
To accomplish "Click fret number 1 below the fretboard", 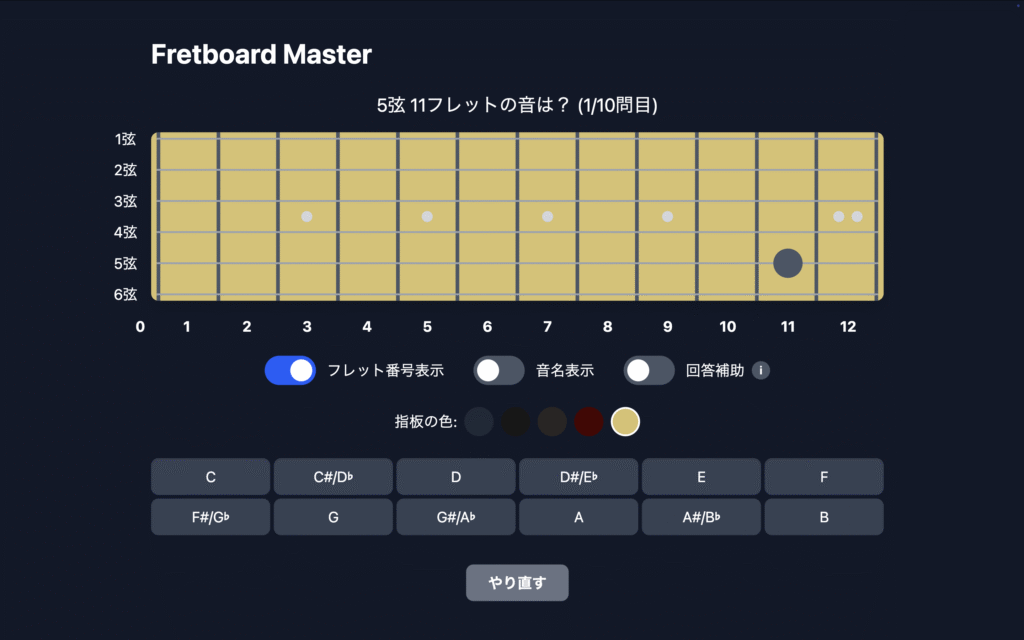I will pos(187,327).
